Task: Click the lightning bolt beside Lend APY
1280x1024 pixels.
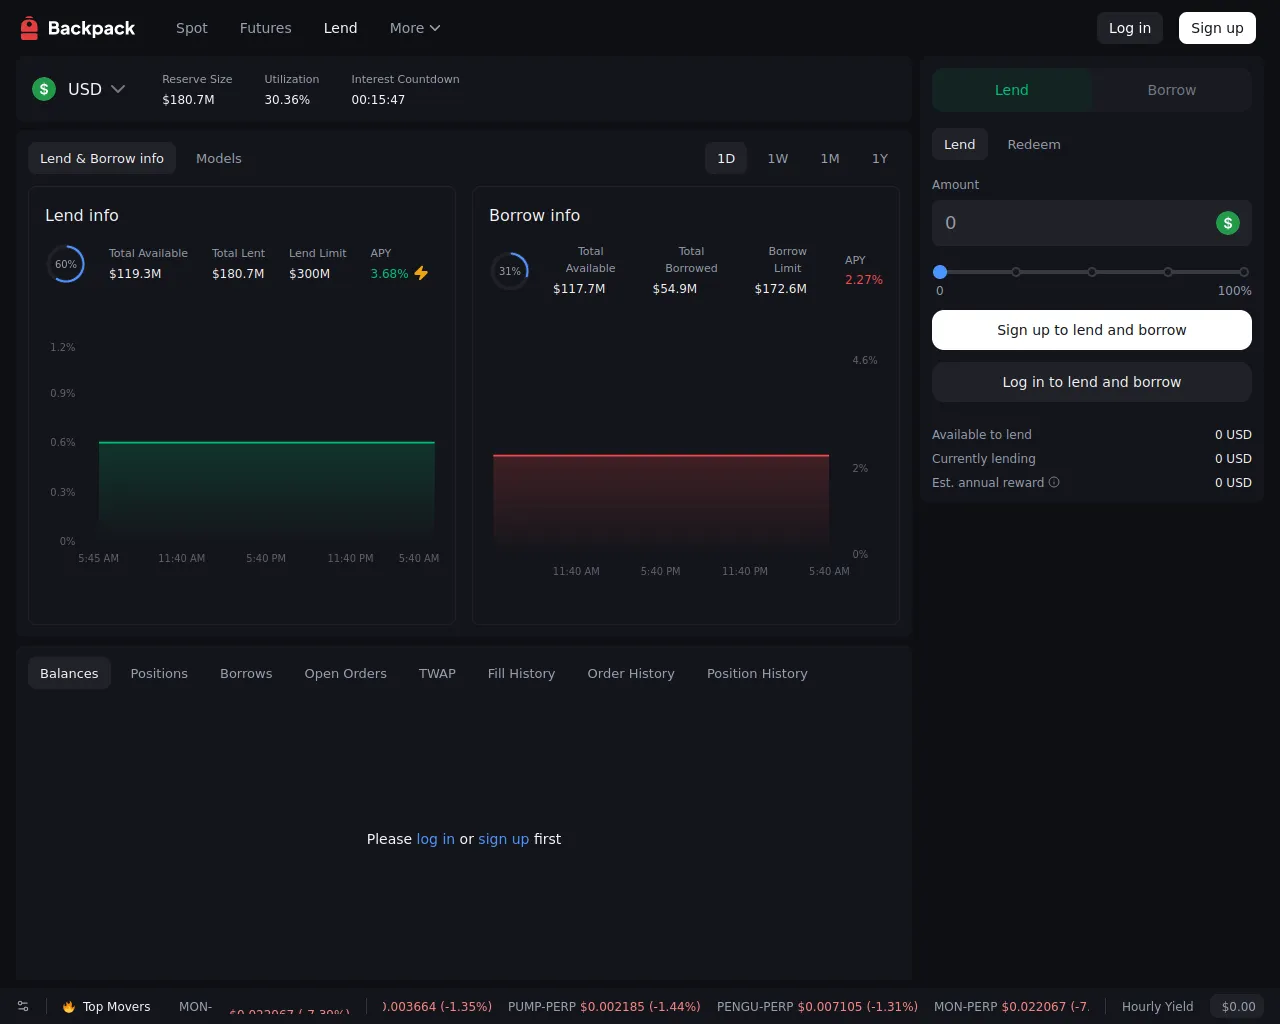Action: click(x=421, y=273)
